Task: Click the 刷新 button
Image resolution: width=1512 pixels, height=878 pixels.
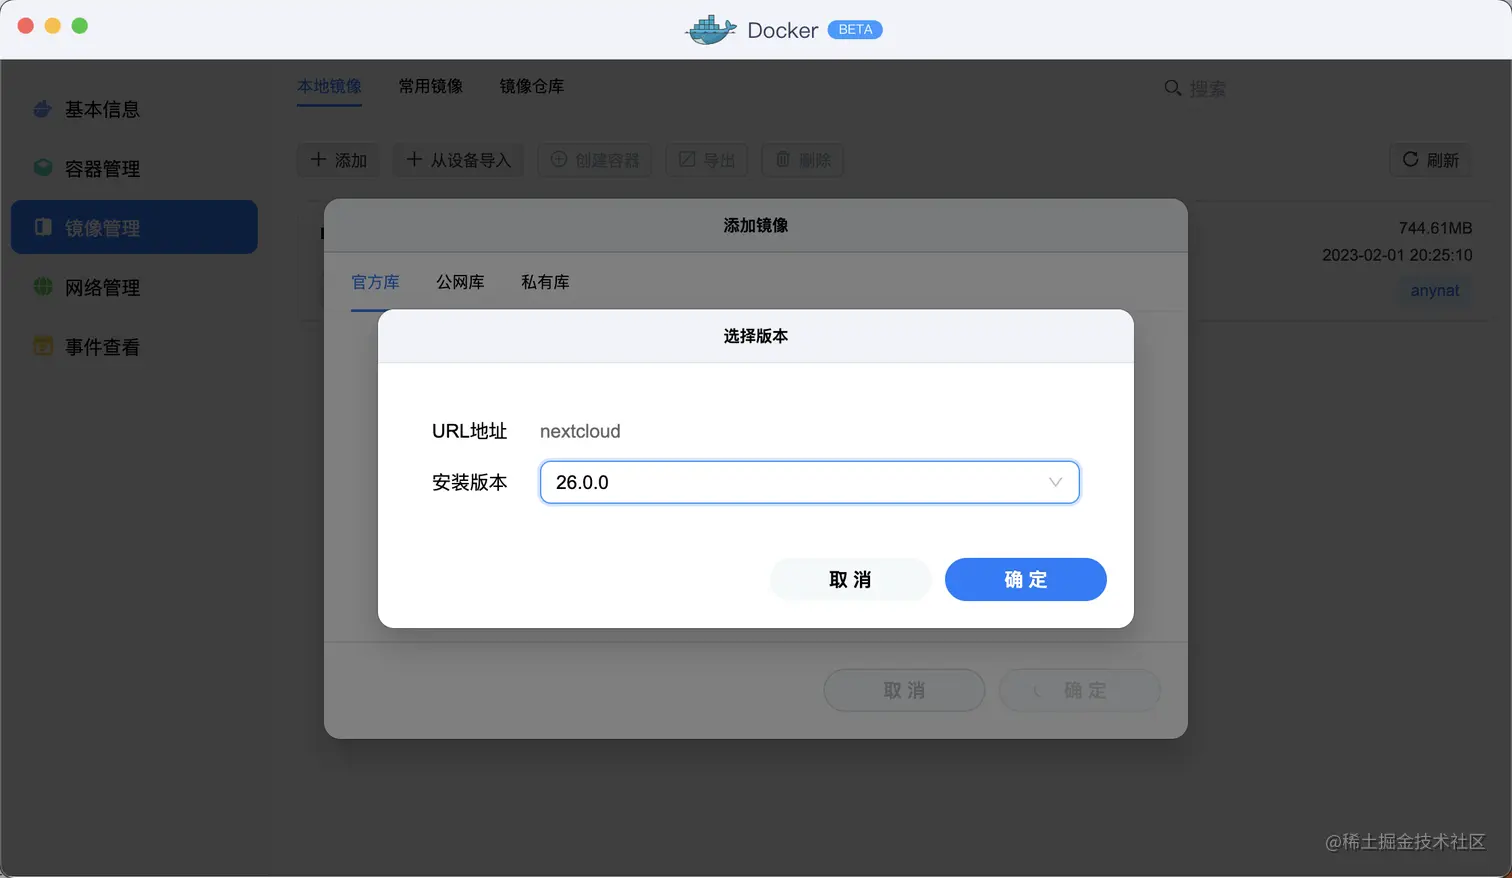Action: coord(1429,160)
